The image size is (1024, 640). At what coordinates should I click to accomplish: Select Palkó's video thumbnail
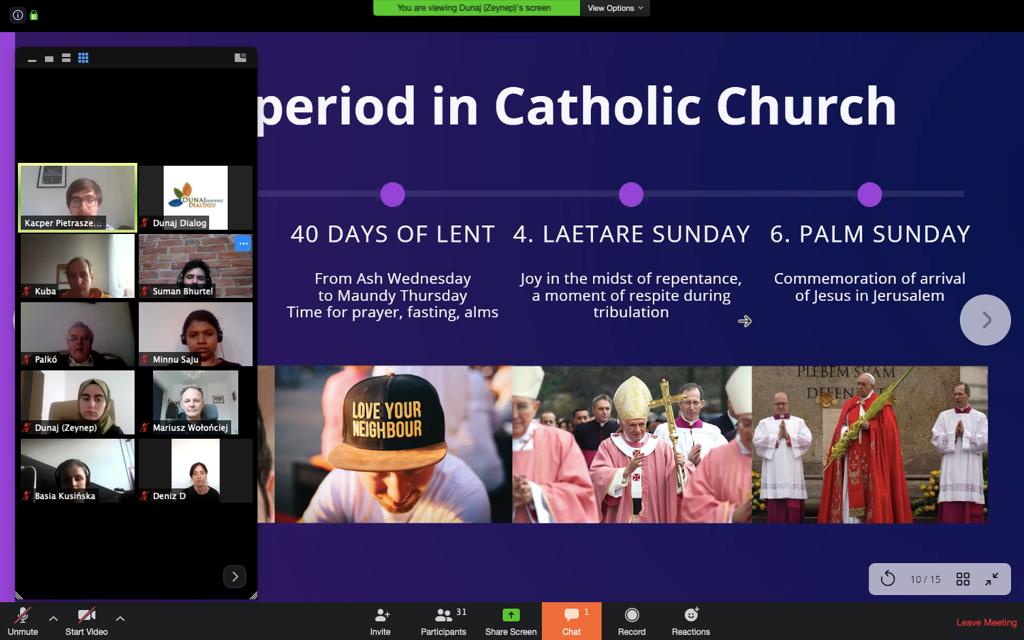point(78,334)
